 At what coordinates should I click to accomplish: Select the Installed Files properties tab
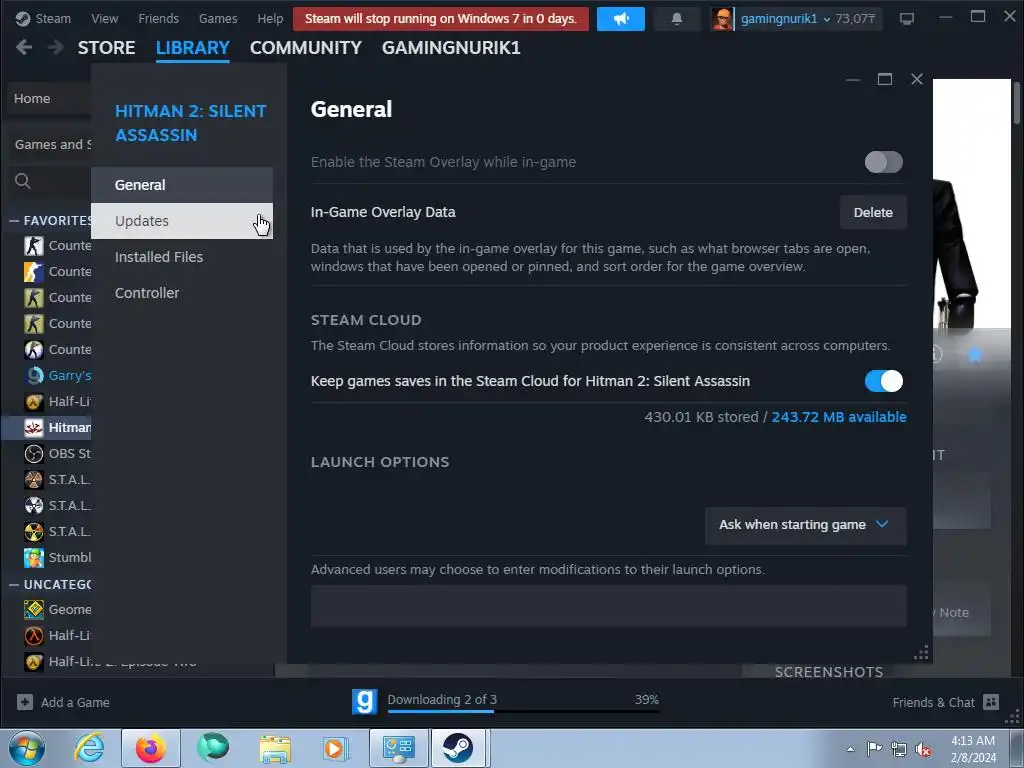(182, 257)
